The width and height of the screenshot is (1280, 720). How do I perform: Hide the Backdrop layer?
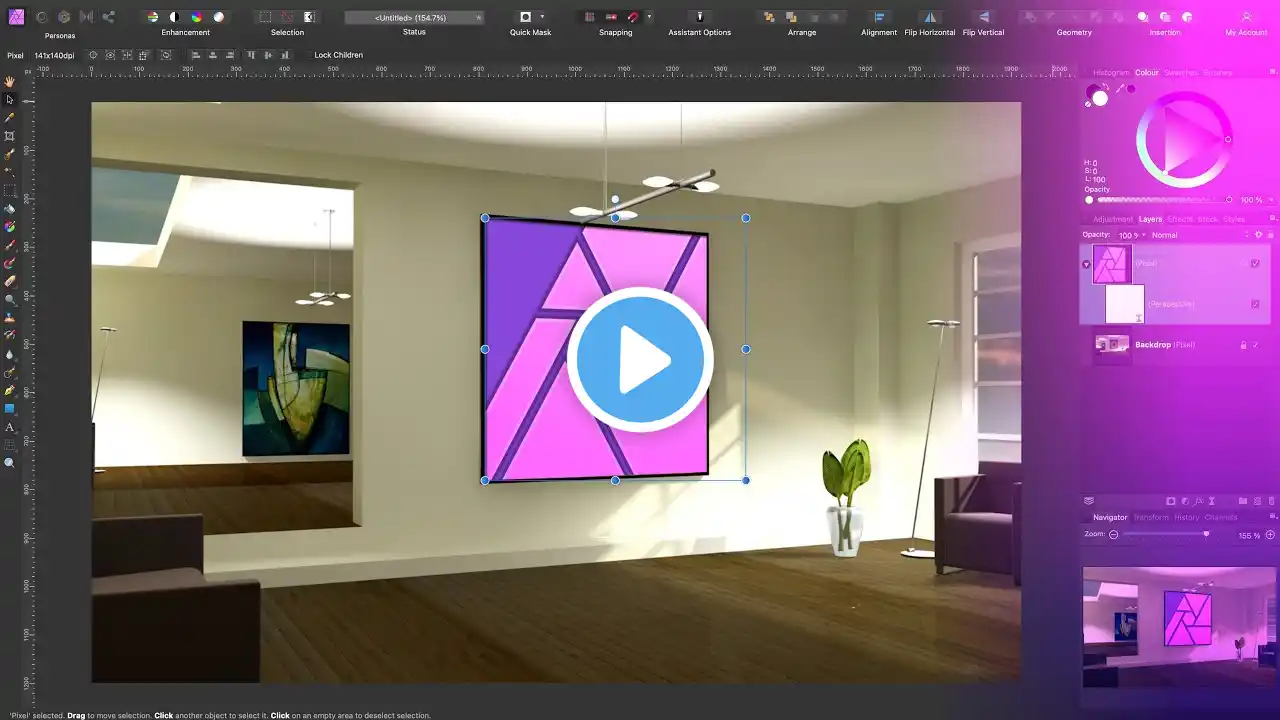pyautogui.click(x=1255, y=345)
